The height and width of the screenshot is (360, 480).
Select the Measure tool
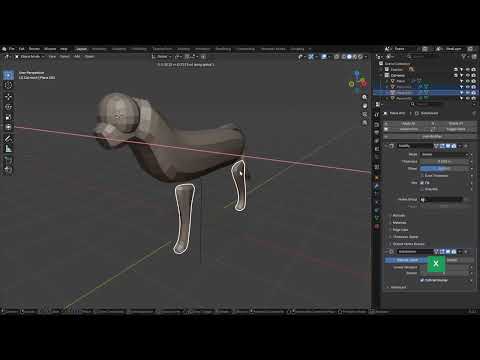tap(8, 149)
